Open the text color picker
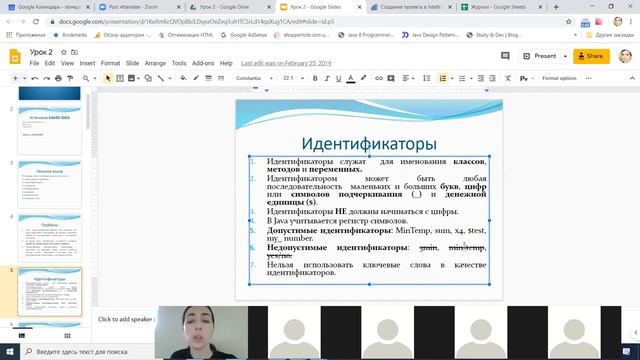 pos(351,78)
